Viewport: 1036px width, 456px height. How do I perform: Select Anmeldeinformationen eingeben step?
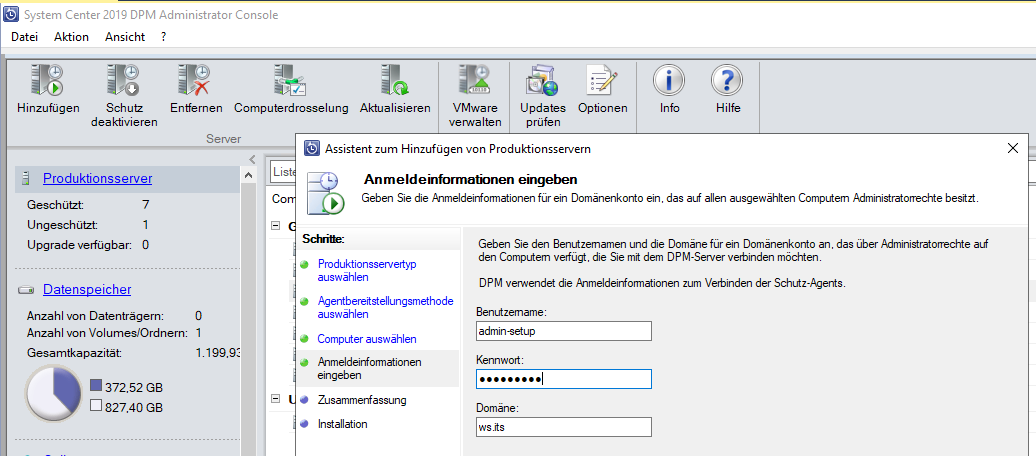coord(369,369)
